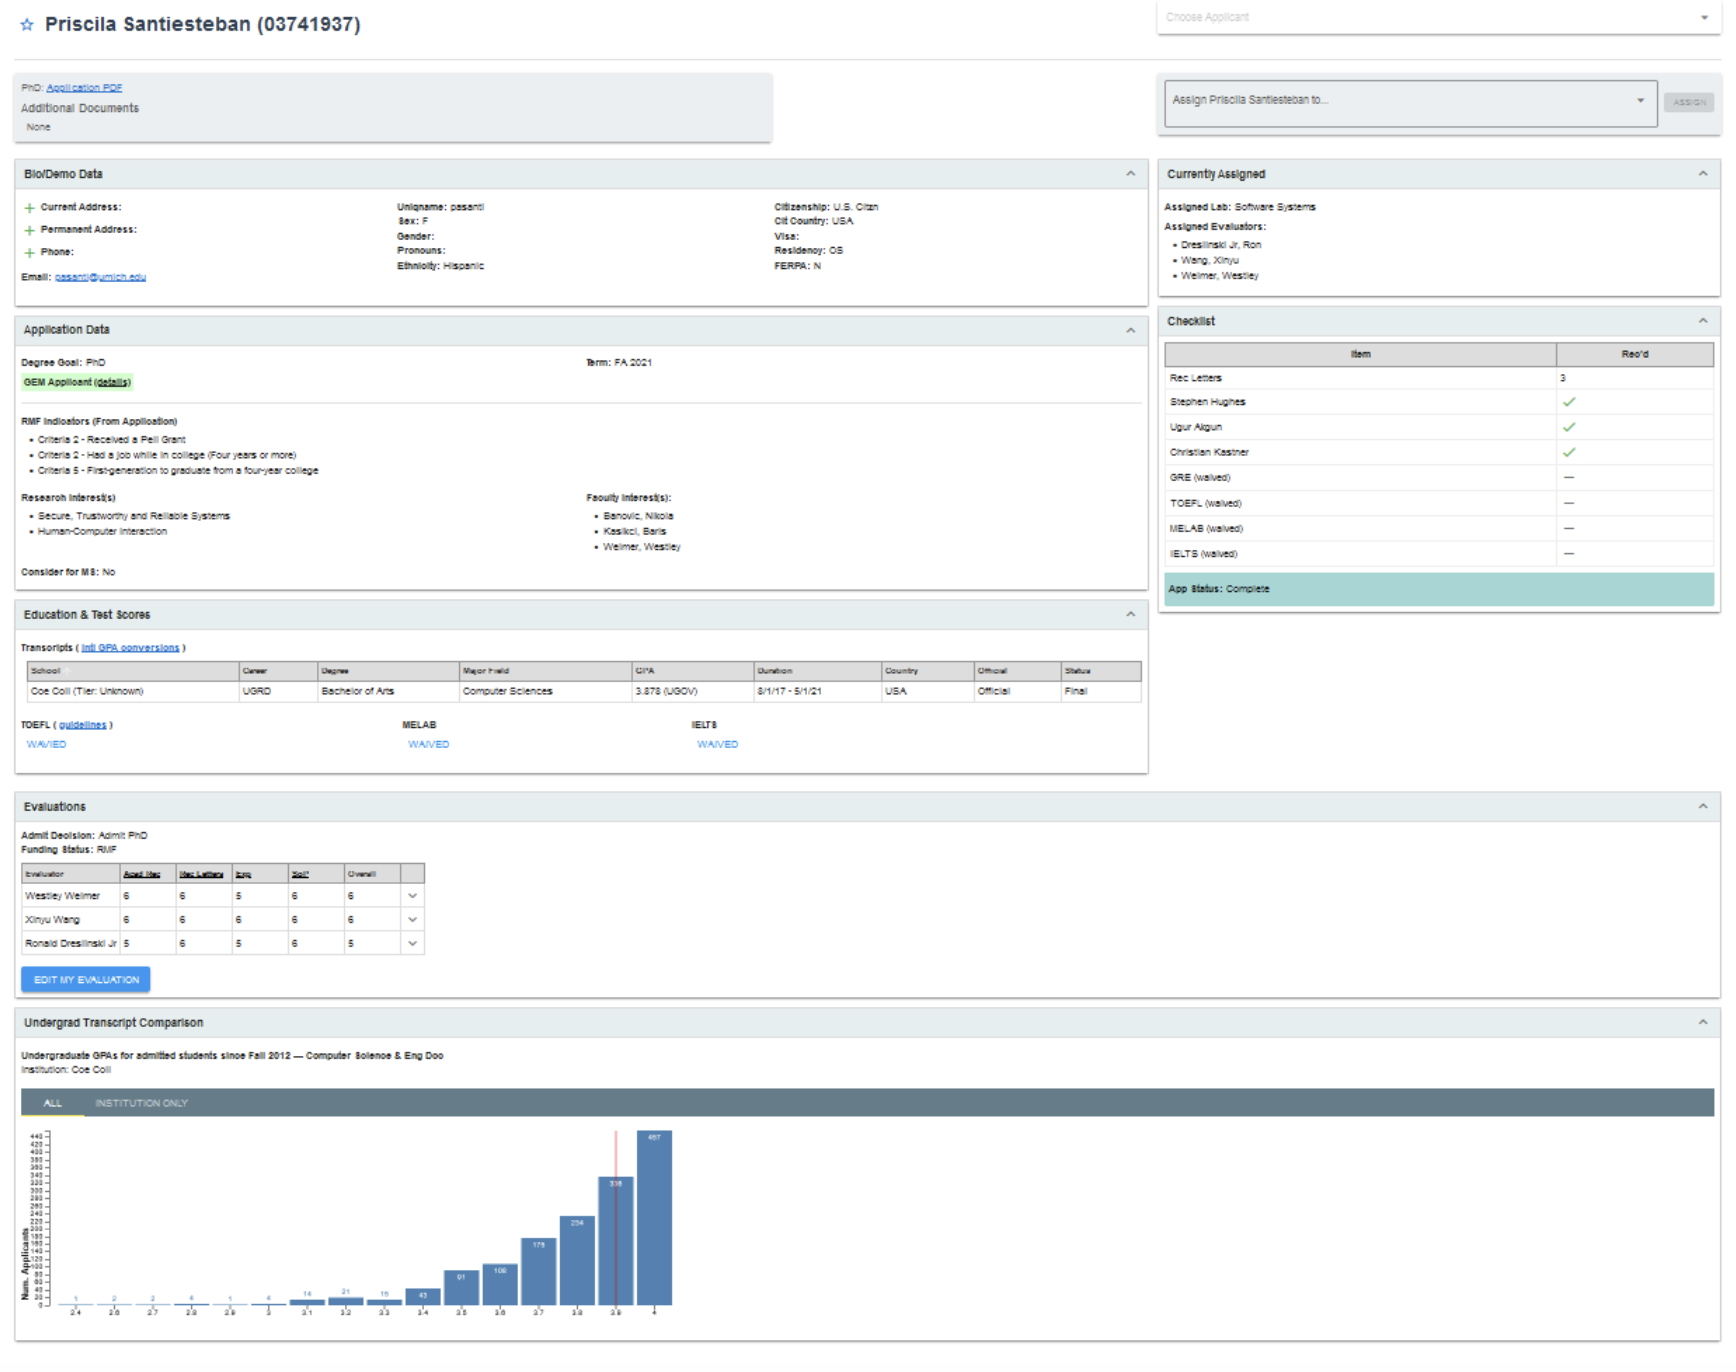Viewport: 1736px width, 1372px height.
Task: Expand Ronald Dreslinski Jr evaluation row
Action: 412,943
